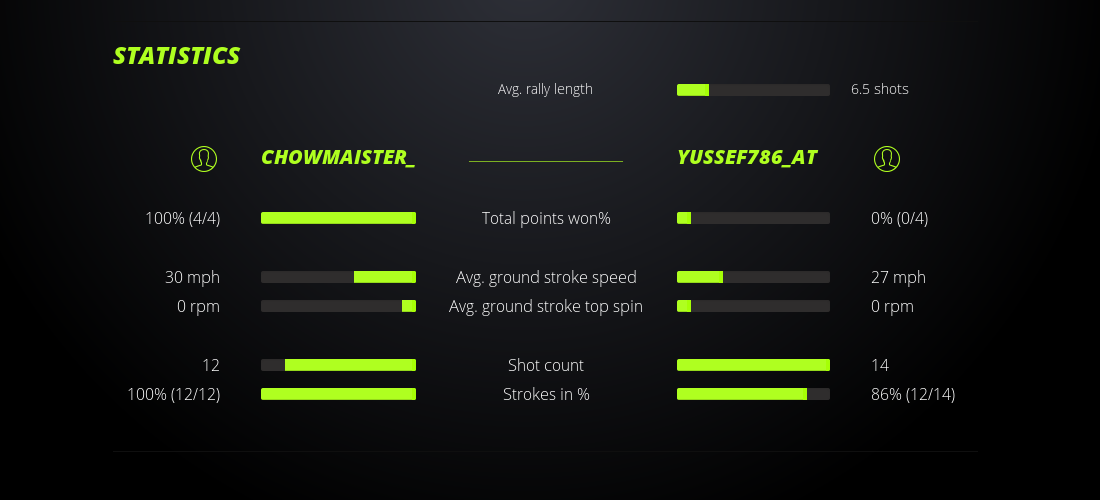The height and width of the screenshot is (500, 1100).
Task: Click CHOWMAISTER_ ground stroke speed bar
Action: [x=338, y=277]
